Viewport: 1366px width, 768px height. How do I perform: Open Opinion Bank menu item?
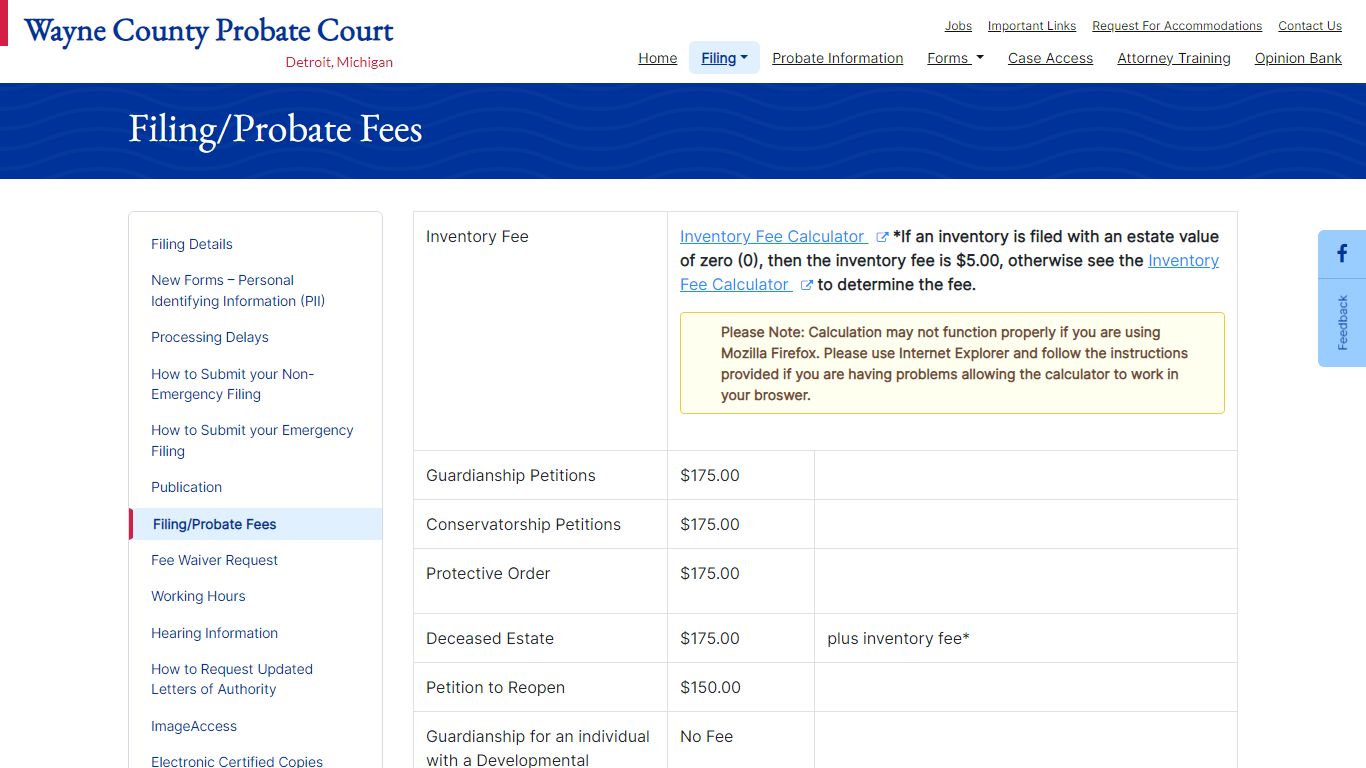(1298, 58)
